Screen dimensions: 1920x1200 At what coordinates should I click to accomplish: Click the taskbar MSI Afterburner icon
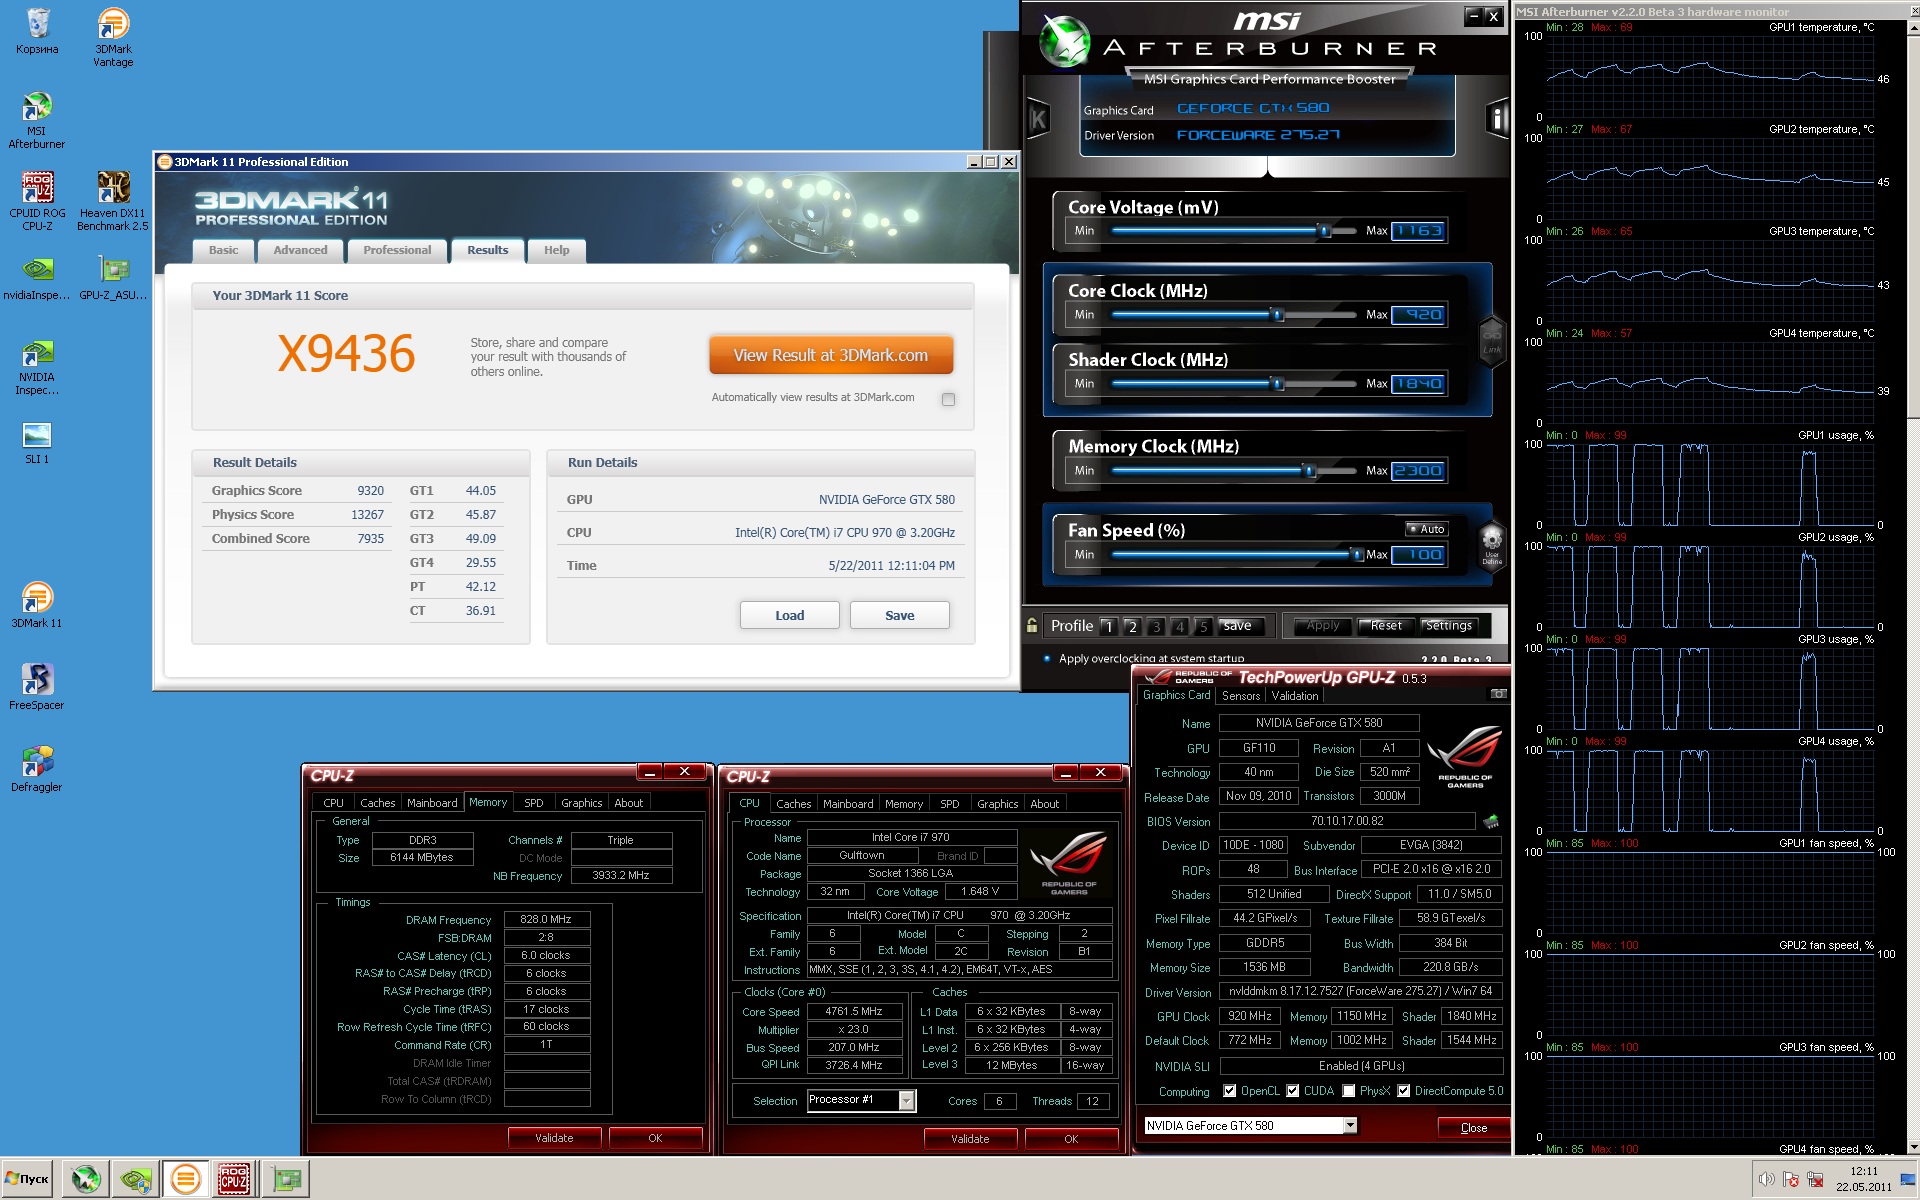click(86, 1180)
